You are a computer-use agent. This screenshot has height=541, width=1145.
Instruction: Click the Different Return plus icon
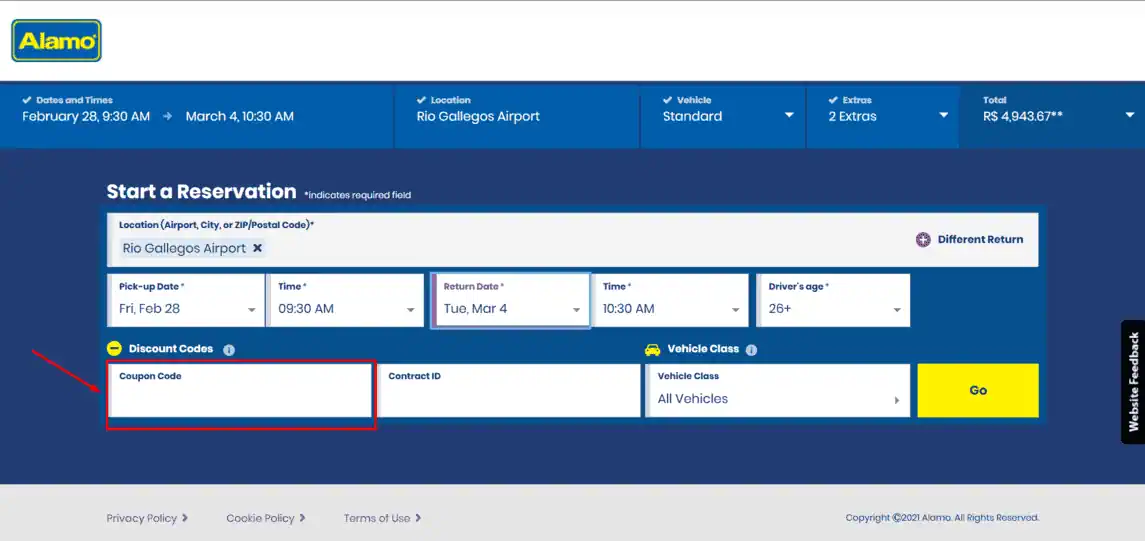[923, 239]
